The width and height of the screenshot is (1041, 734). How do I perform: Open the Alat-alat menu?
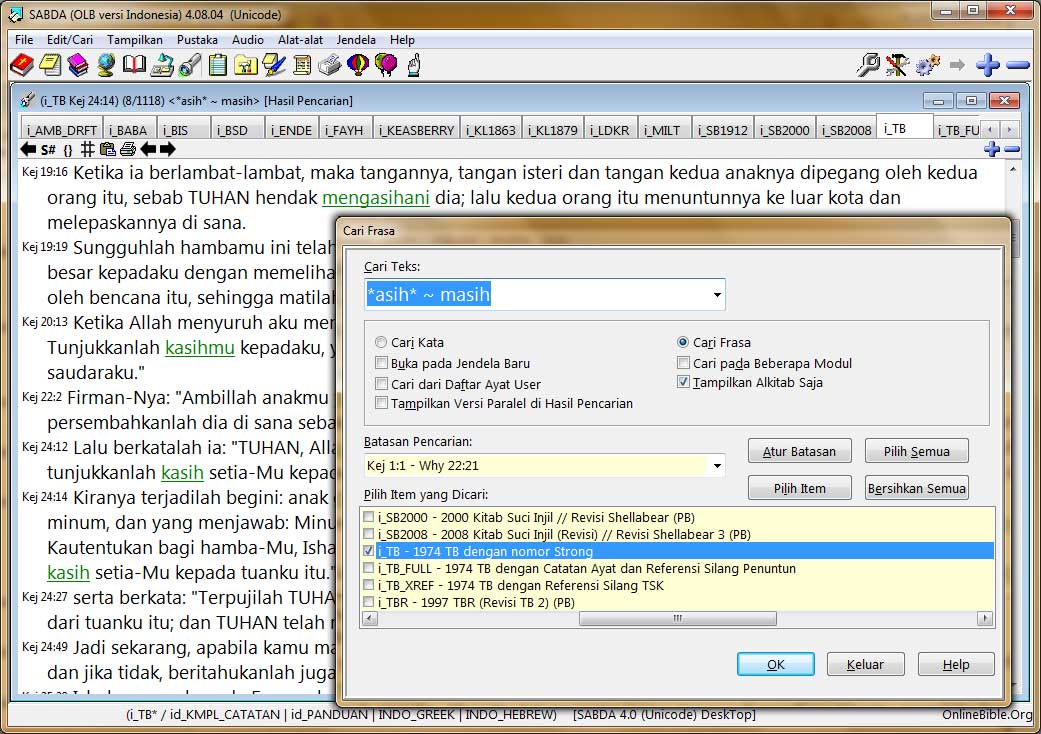coord(300,40)
